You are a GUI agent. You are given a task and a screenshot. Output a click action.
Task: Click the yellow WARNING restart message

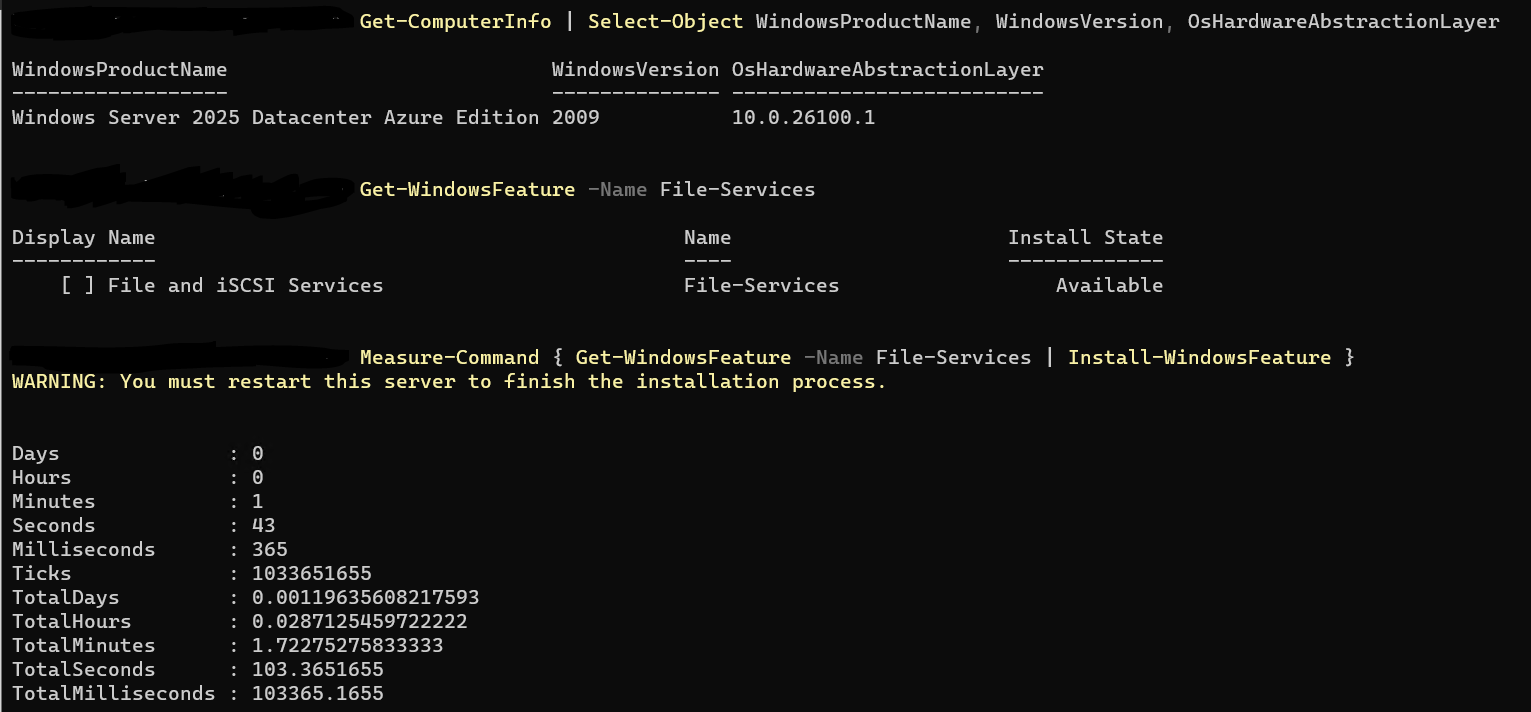click(x=449, y=381)
